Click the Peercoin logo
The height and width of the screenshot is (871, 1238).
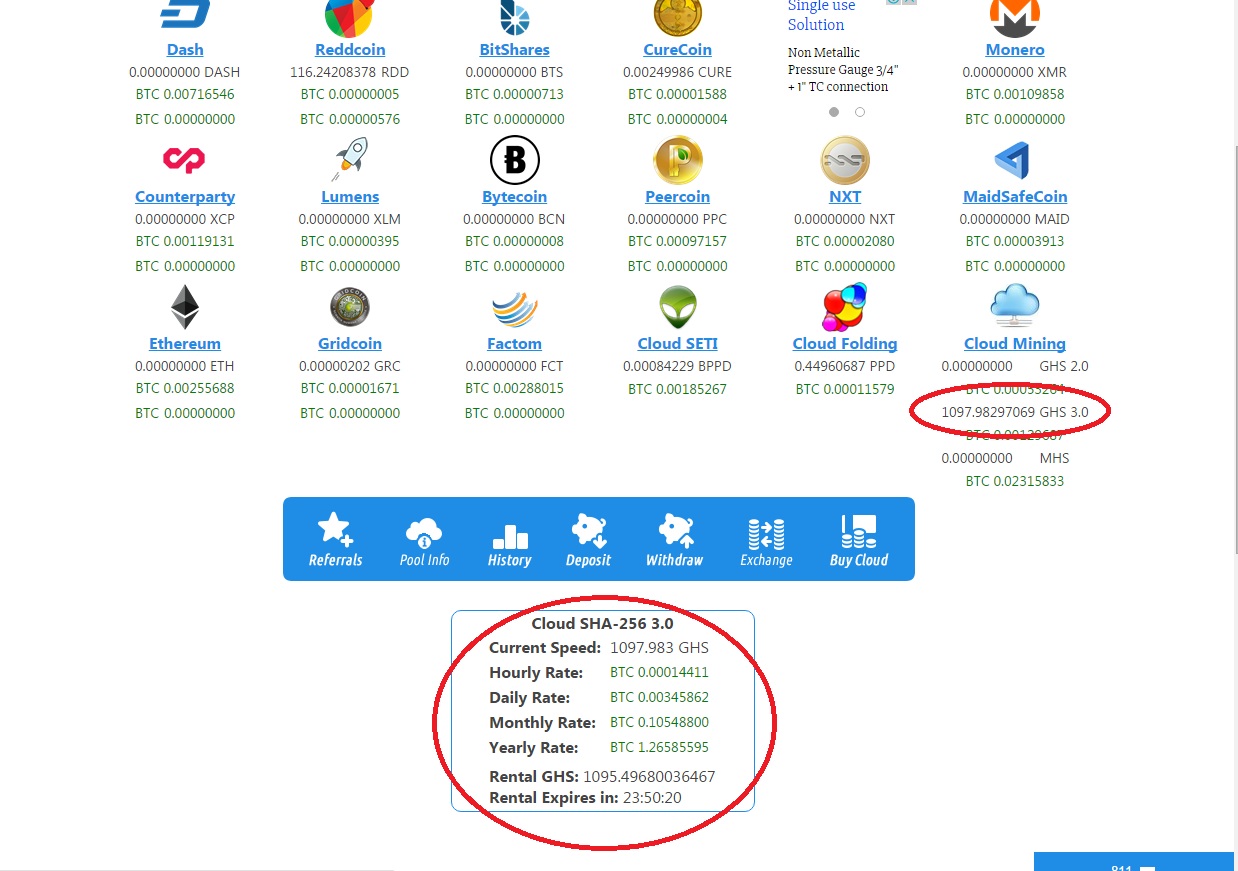[x=678, y=160]
